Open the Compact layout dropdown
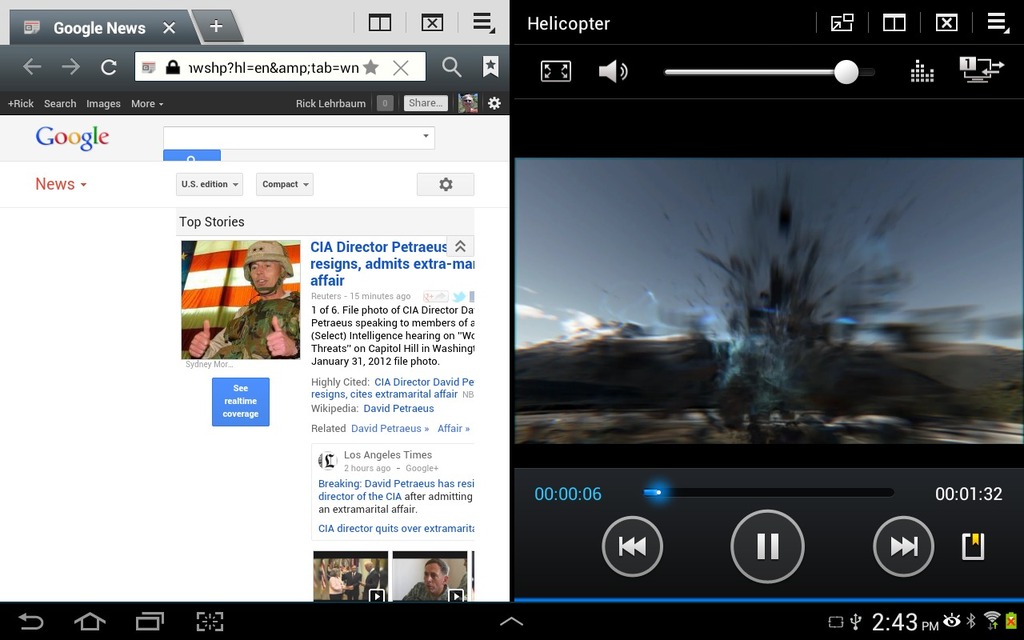 pos(285,184)
